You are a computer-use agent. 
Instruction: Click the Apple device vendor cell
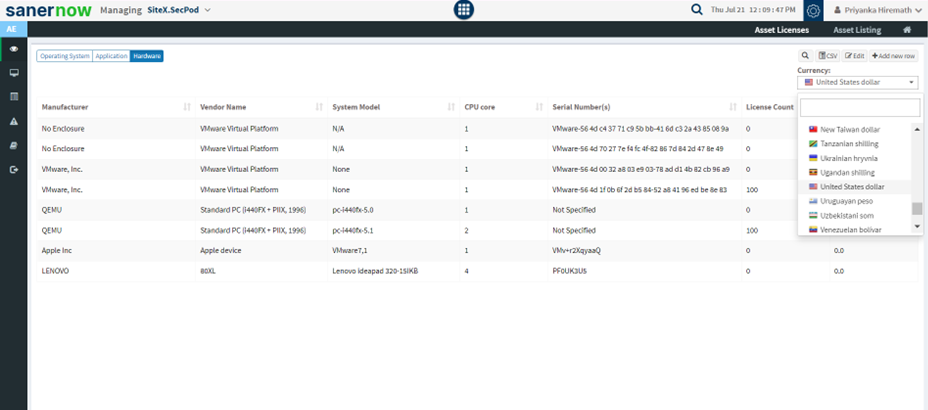coord(261,250)
